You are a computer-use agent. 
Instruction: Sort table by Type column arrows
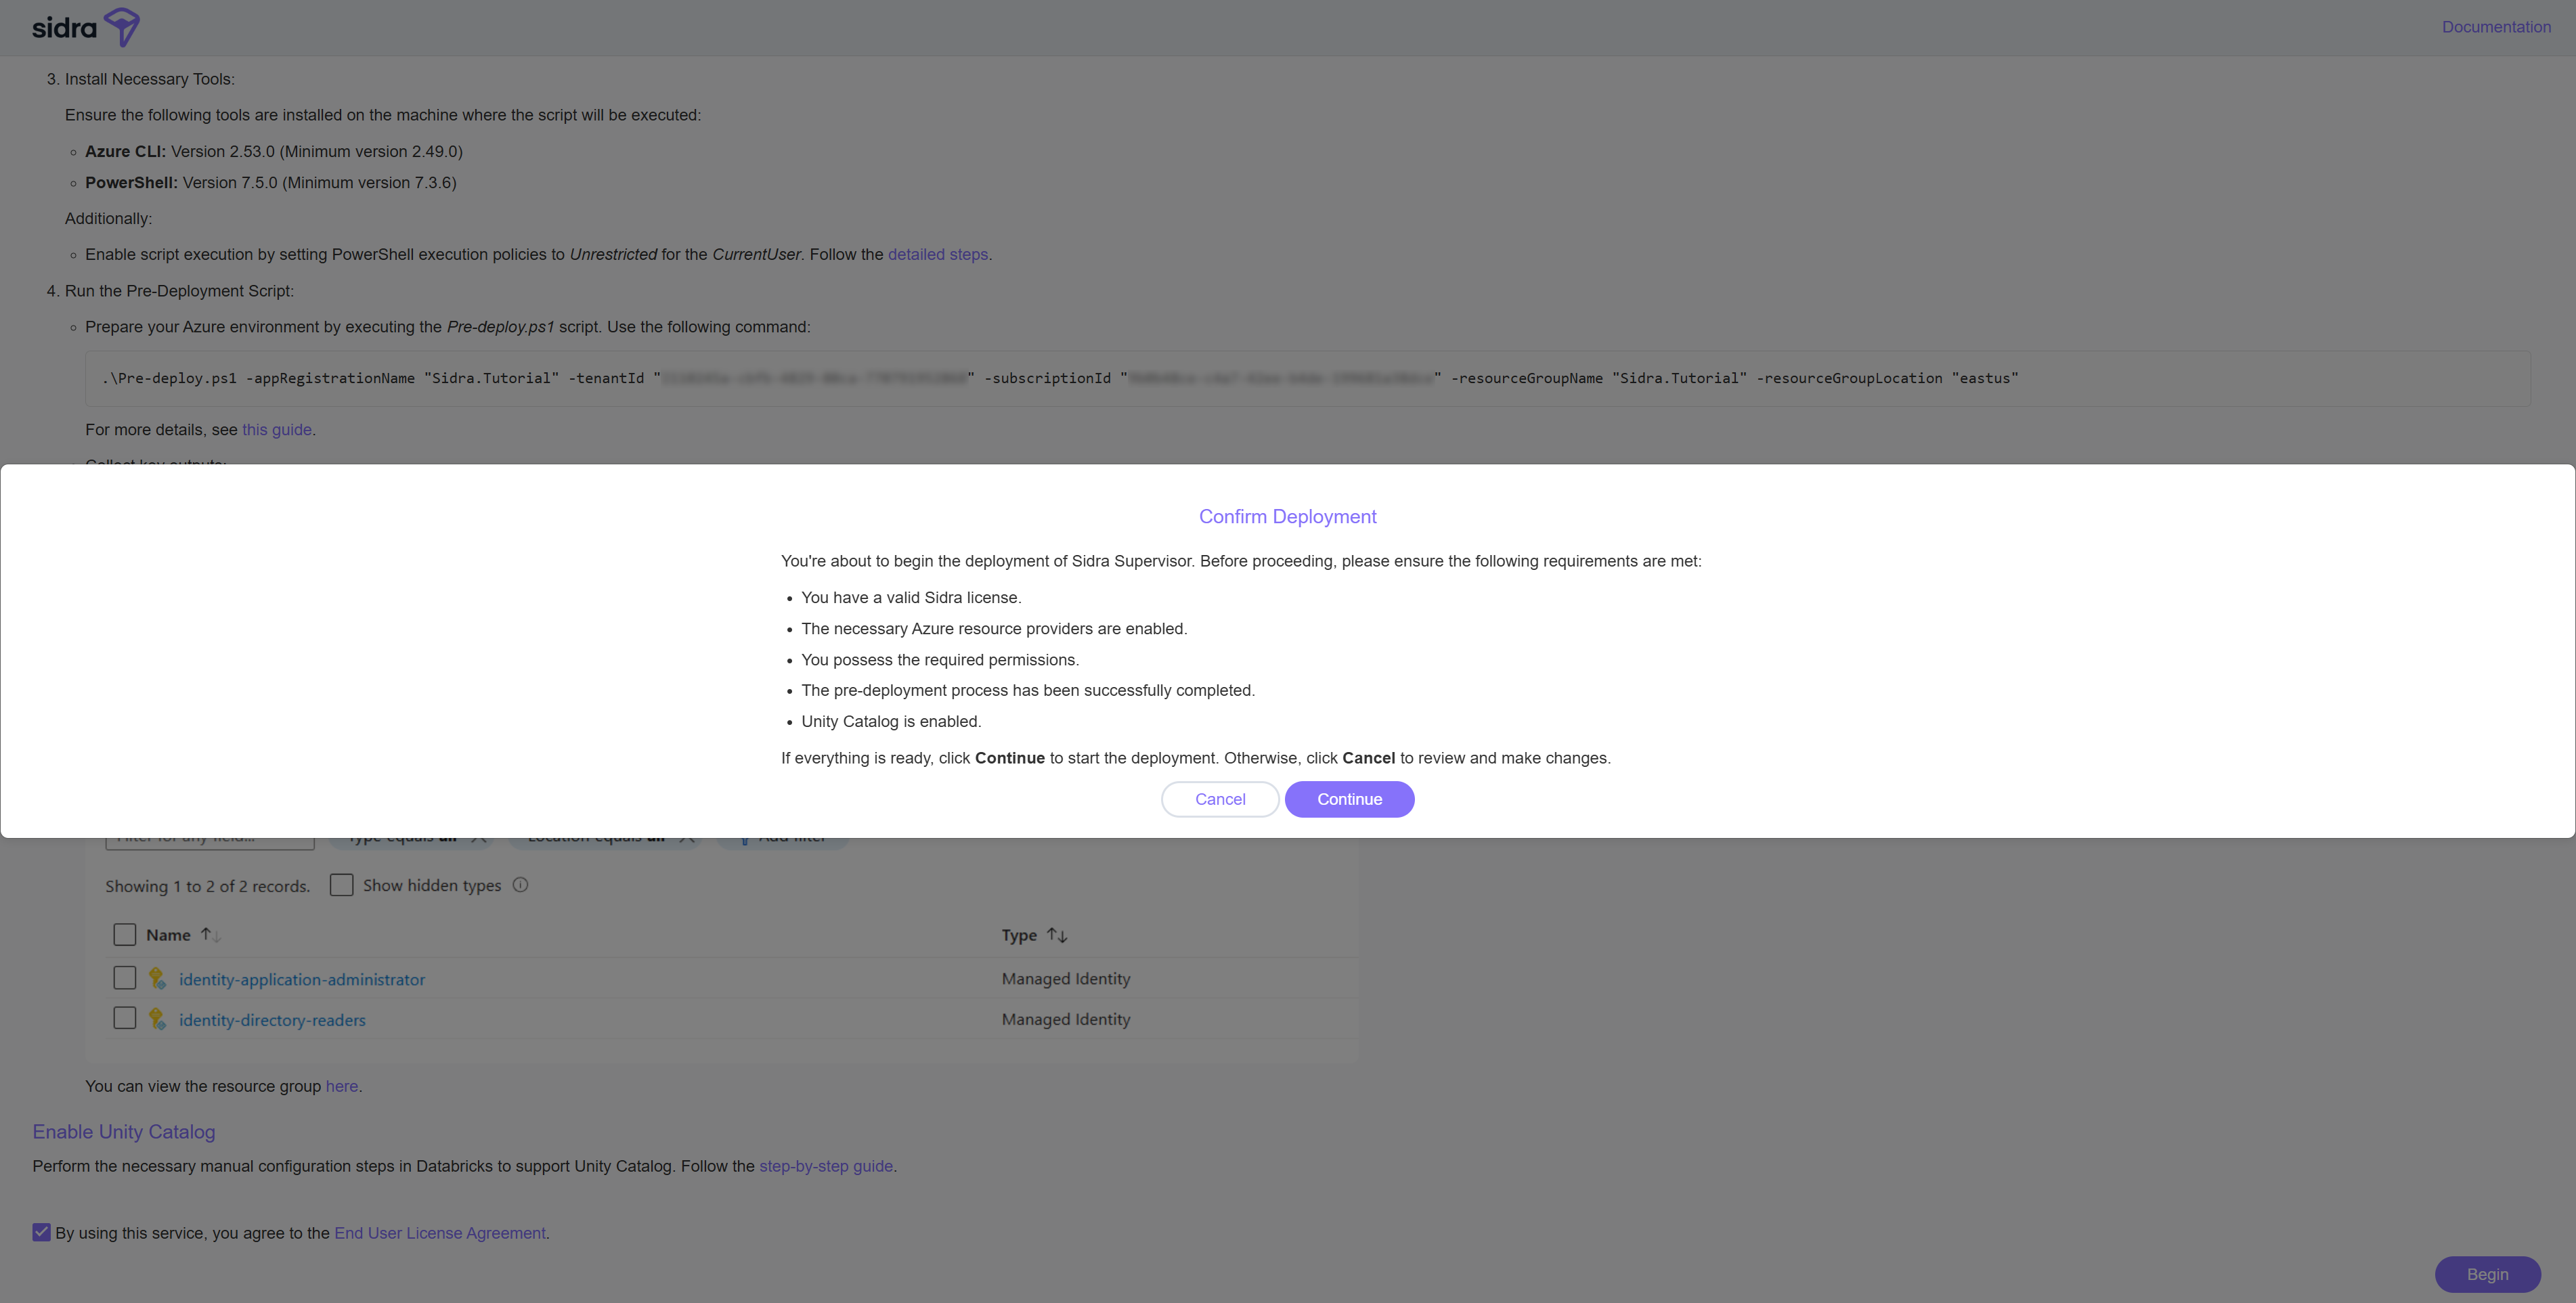coord(1057,935)
